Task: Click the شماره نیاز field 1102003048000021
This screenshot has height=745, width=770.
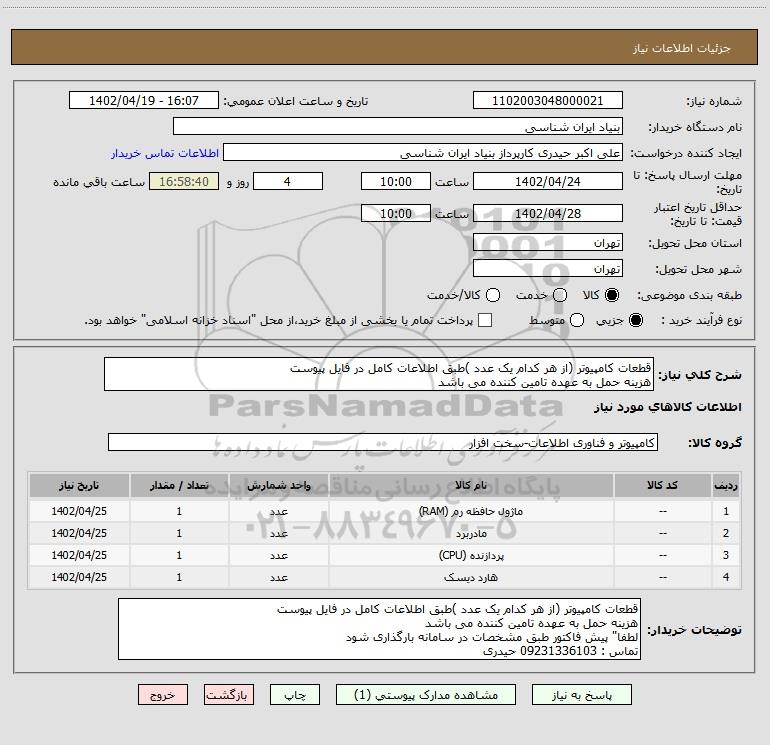Action: point(548,101)
